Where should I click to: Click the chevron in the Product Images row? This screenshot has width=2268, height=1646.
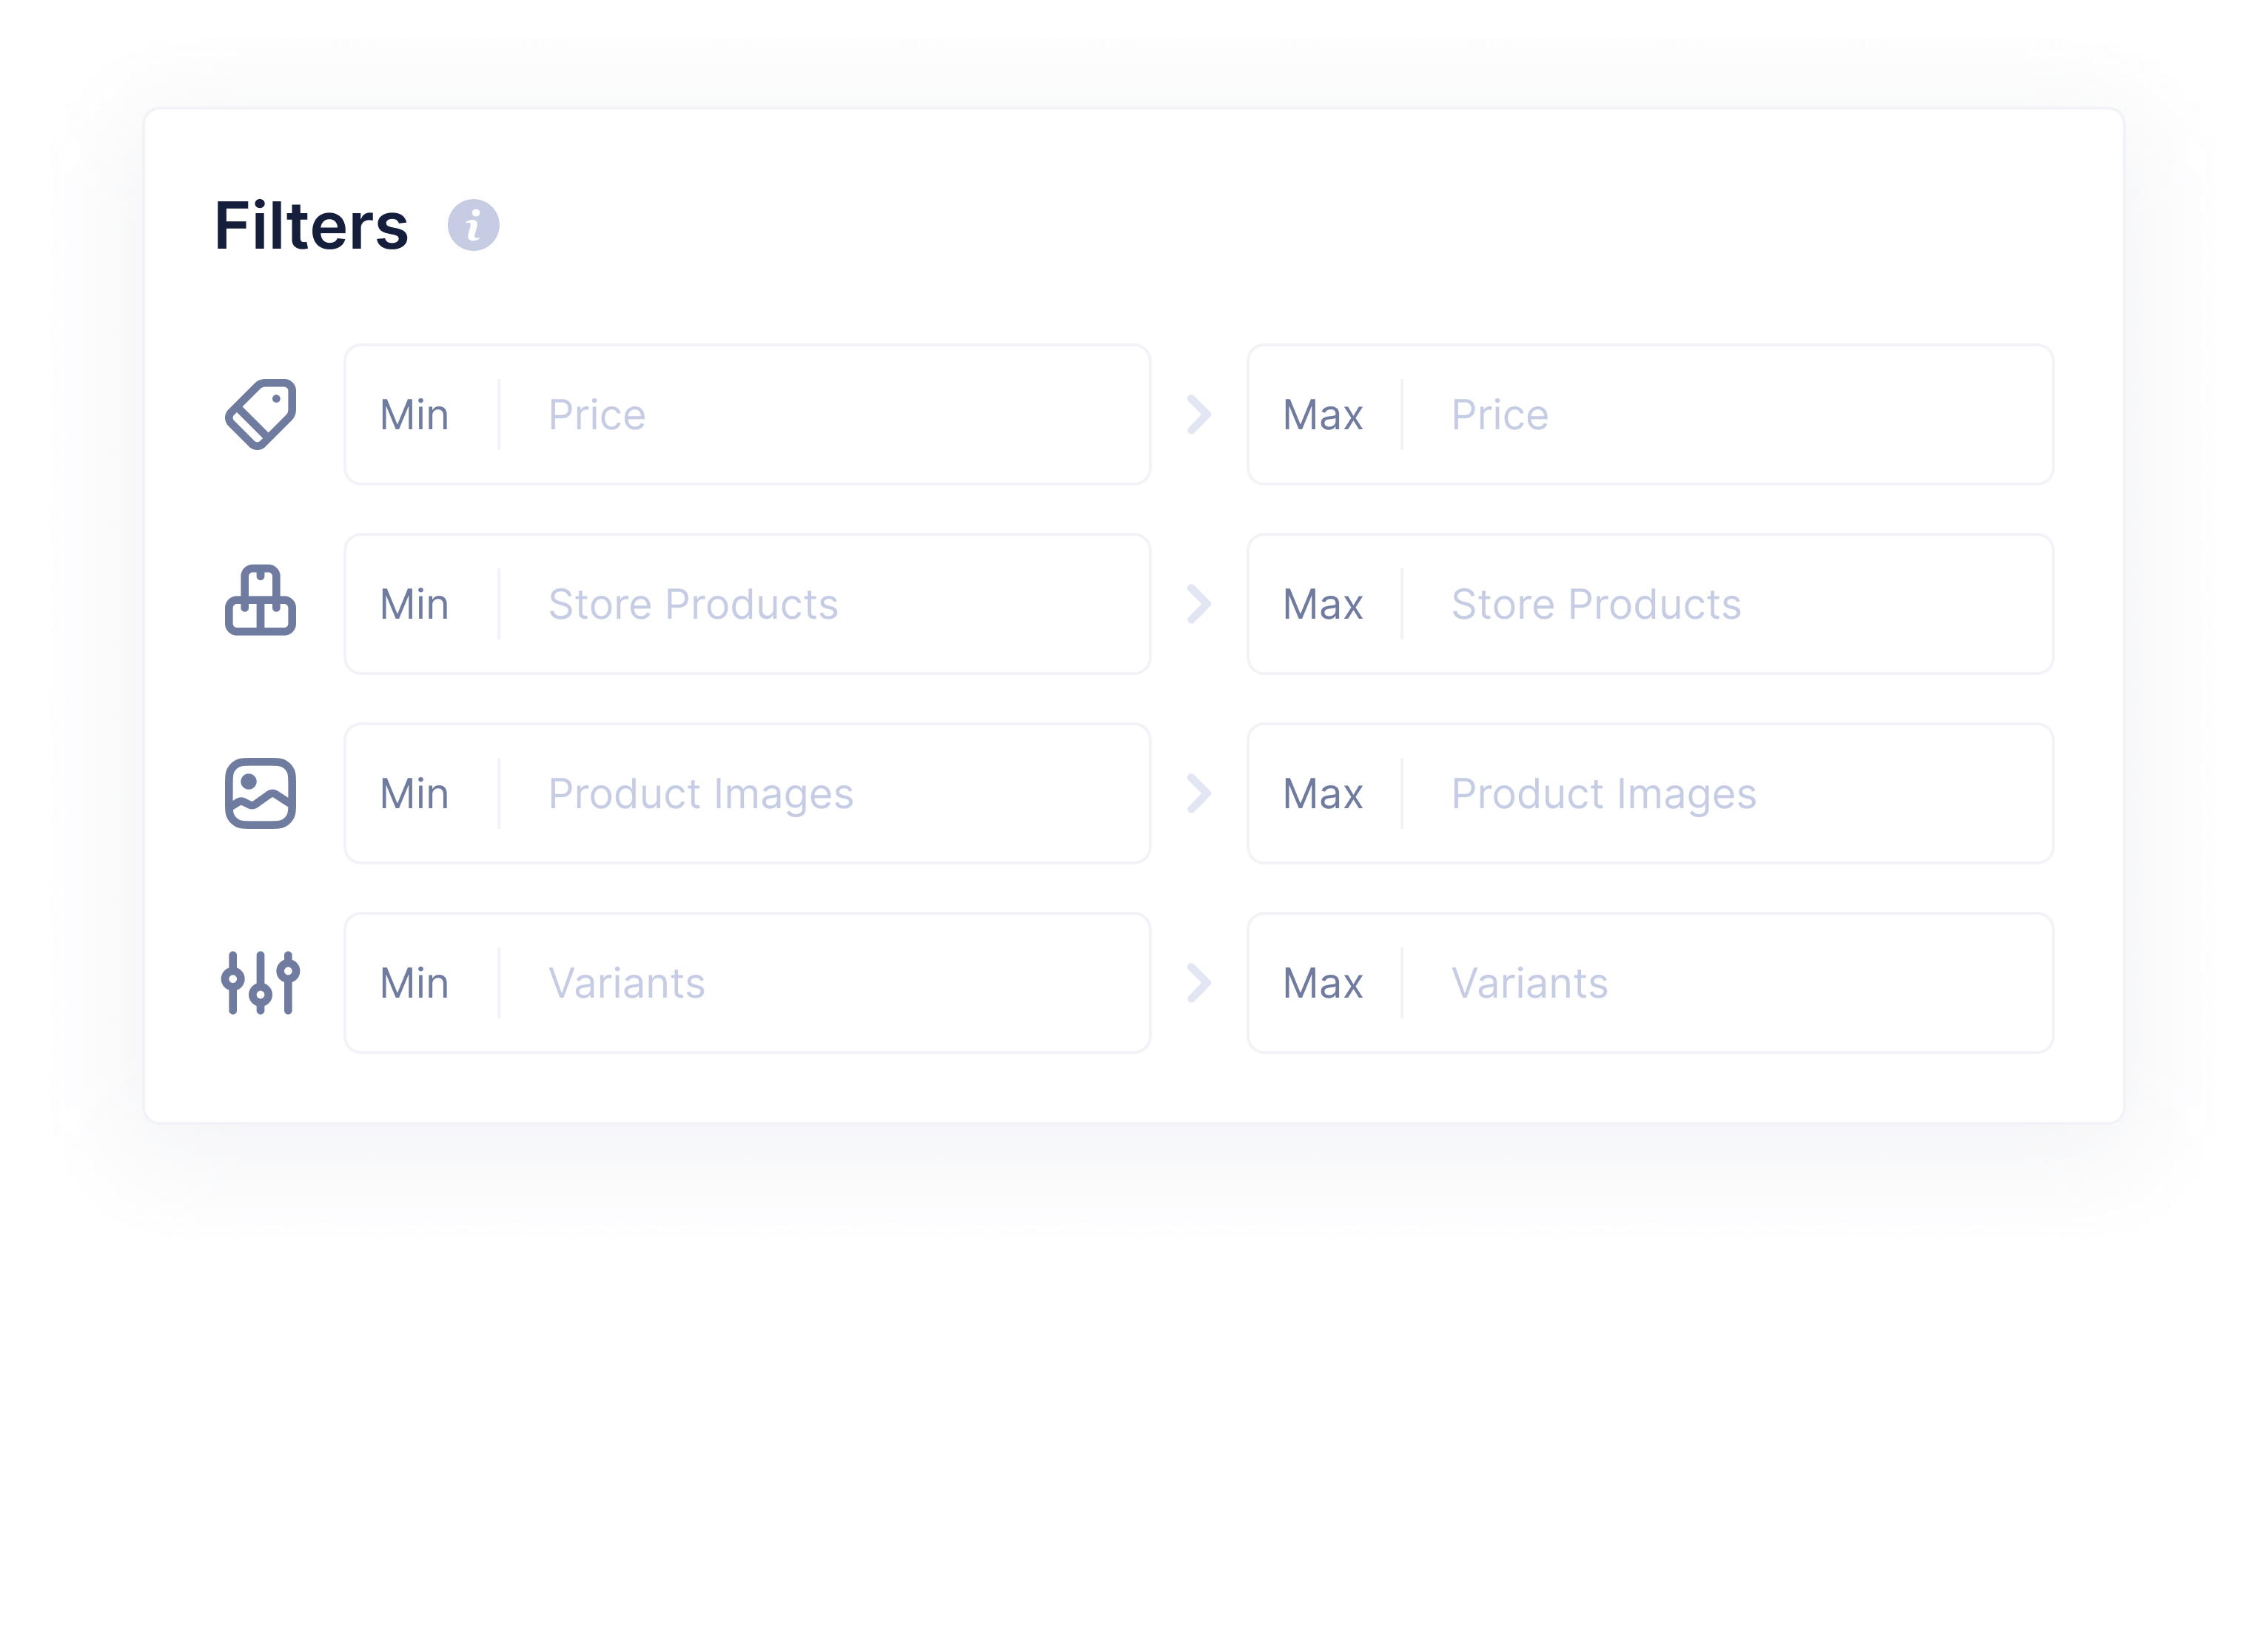(x=1199, y=793)
